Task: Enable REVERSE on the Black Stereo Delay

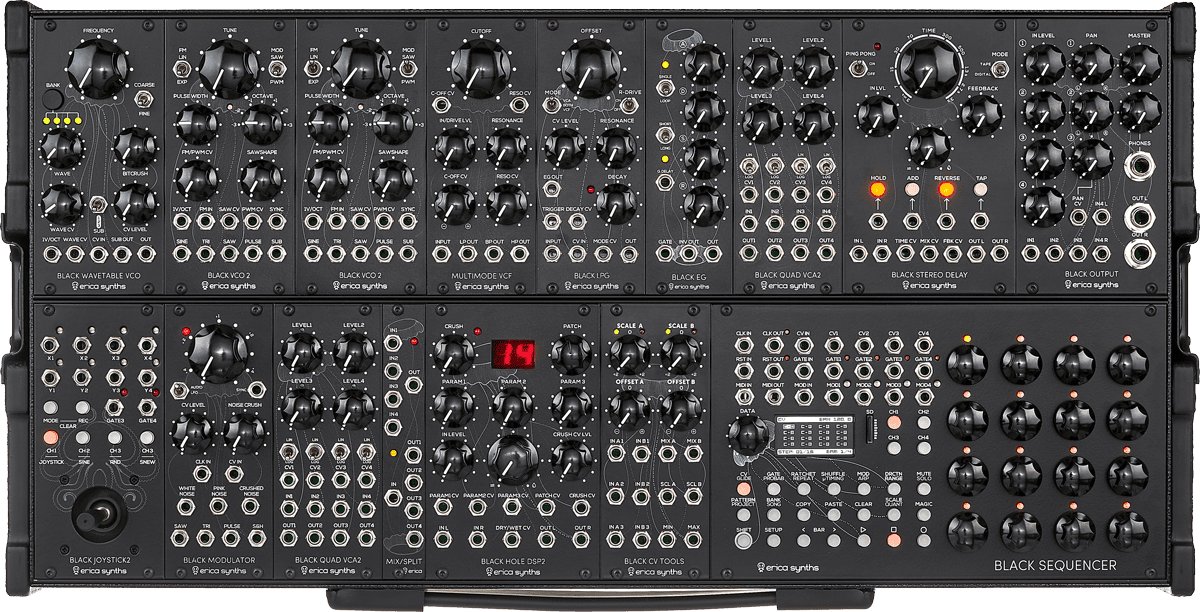Action: pos(946,189)
